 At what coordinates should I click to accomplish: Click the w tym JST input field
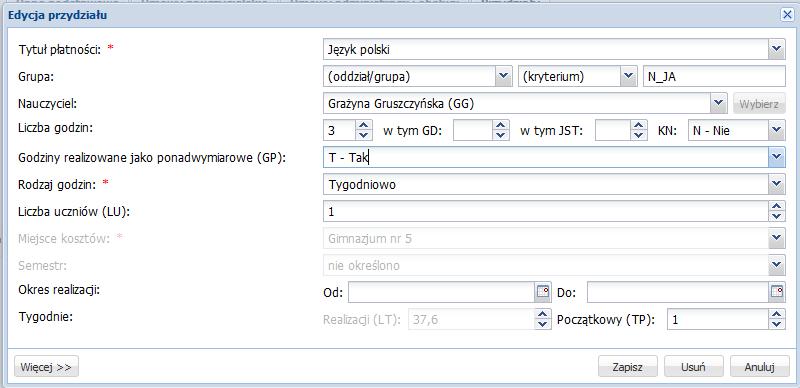coord(613,131)
